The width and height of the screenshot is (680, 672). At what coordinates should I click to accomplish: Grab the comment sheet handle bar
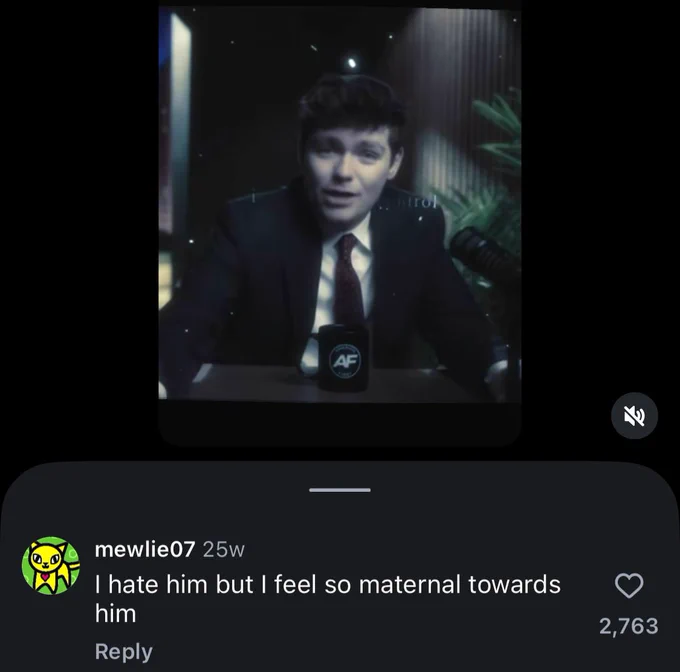340,490
